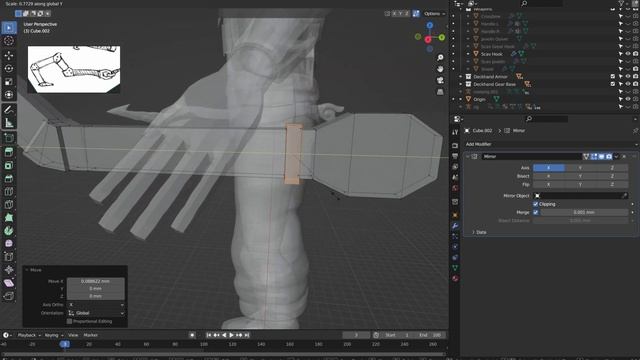Toggle Deckhand Gear Base exclude checkbox
Image resolution: width=640 pixels, height=360 pixels.
[x=613, y=84]
